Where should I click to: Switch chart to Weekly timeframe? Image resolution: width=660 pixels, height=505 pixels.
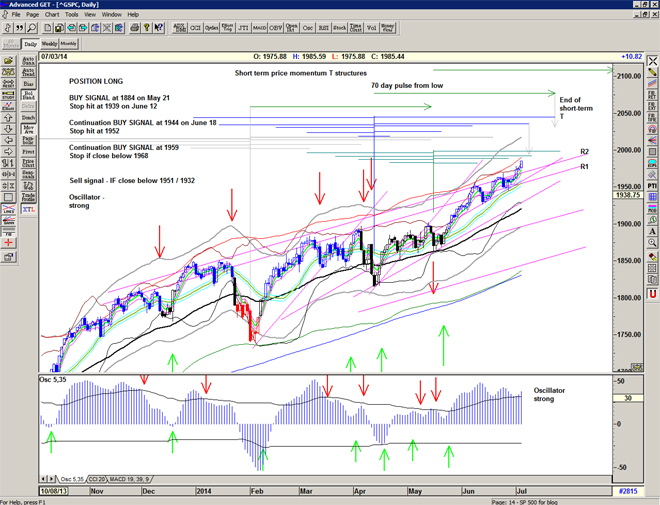click(49, 44)
